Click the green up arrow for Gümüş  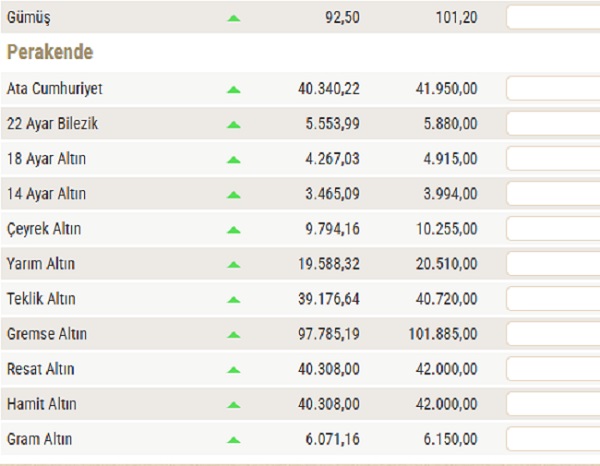[x=234, y=18]
